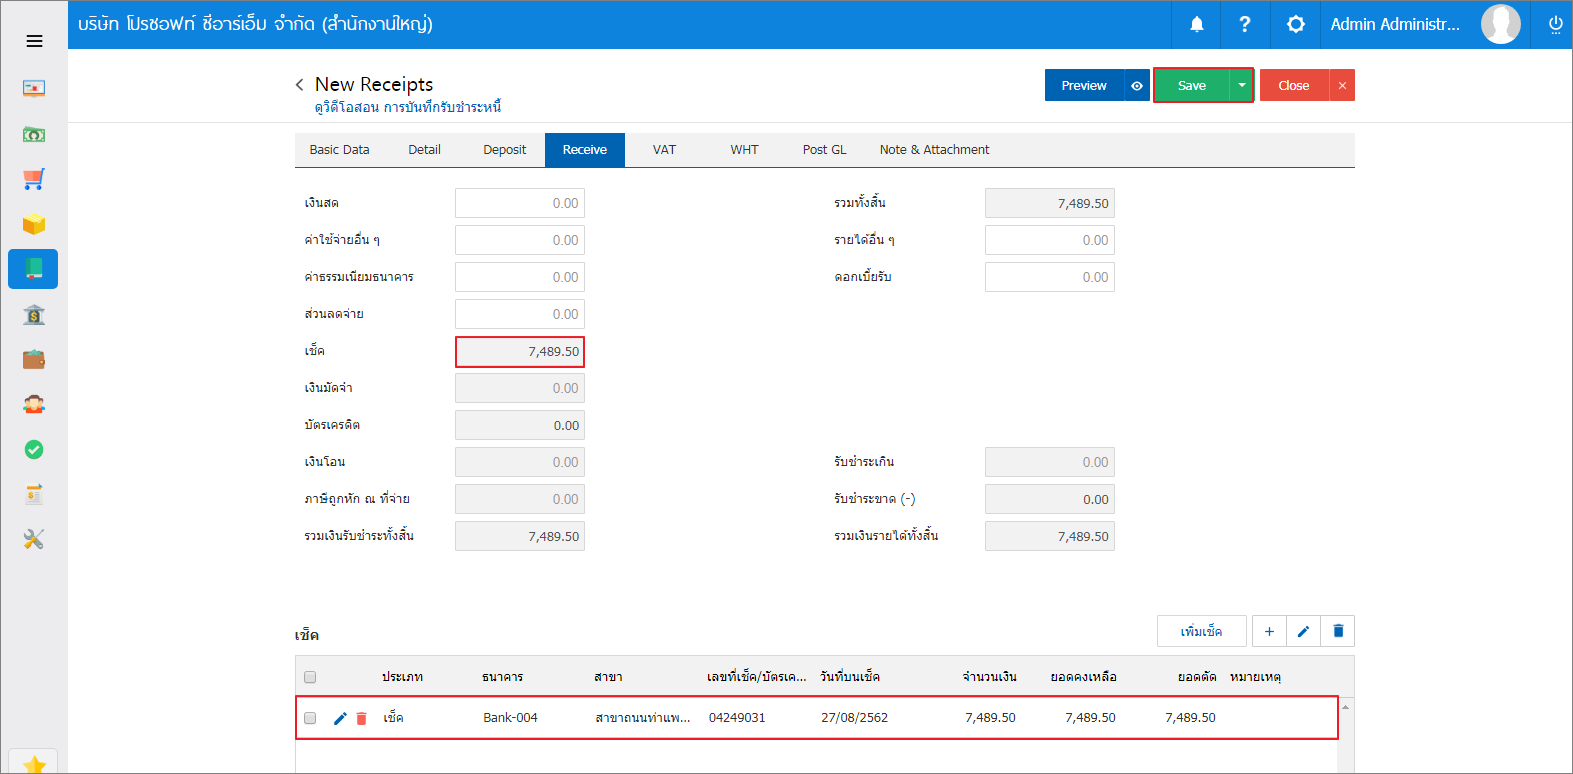Delete the Bank-004 cheque row with red trash
The image size is (1573, 774).
362,718
